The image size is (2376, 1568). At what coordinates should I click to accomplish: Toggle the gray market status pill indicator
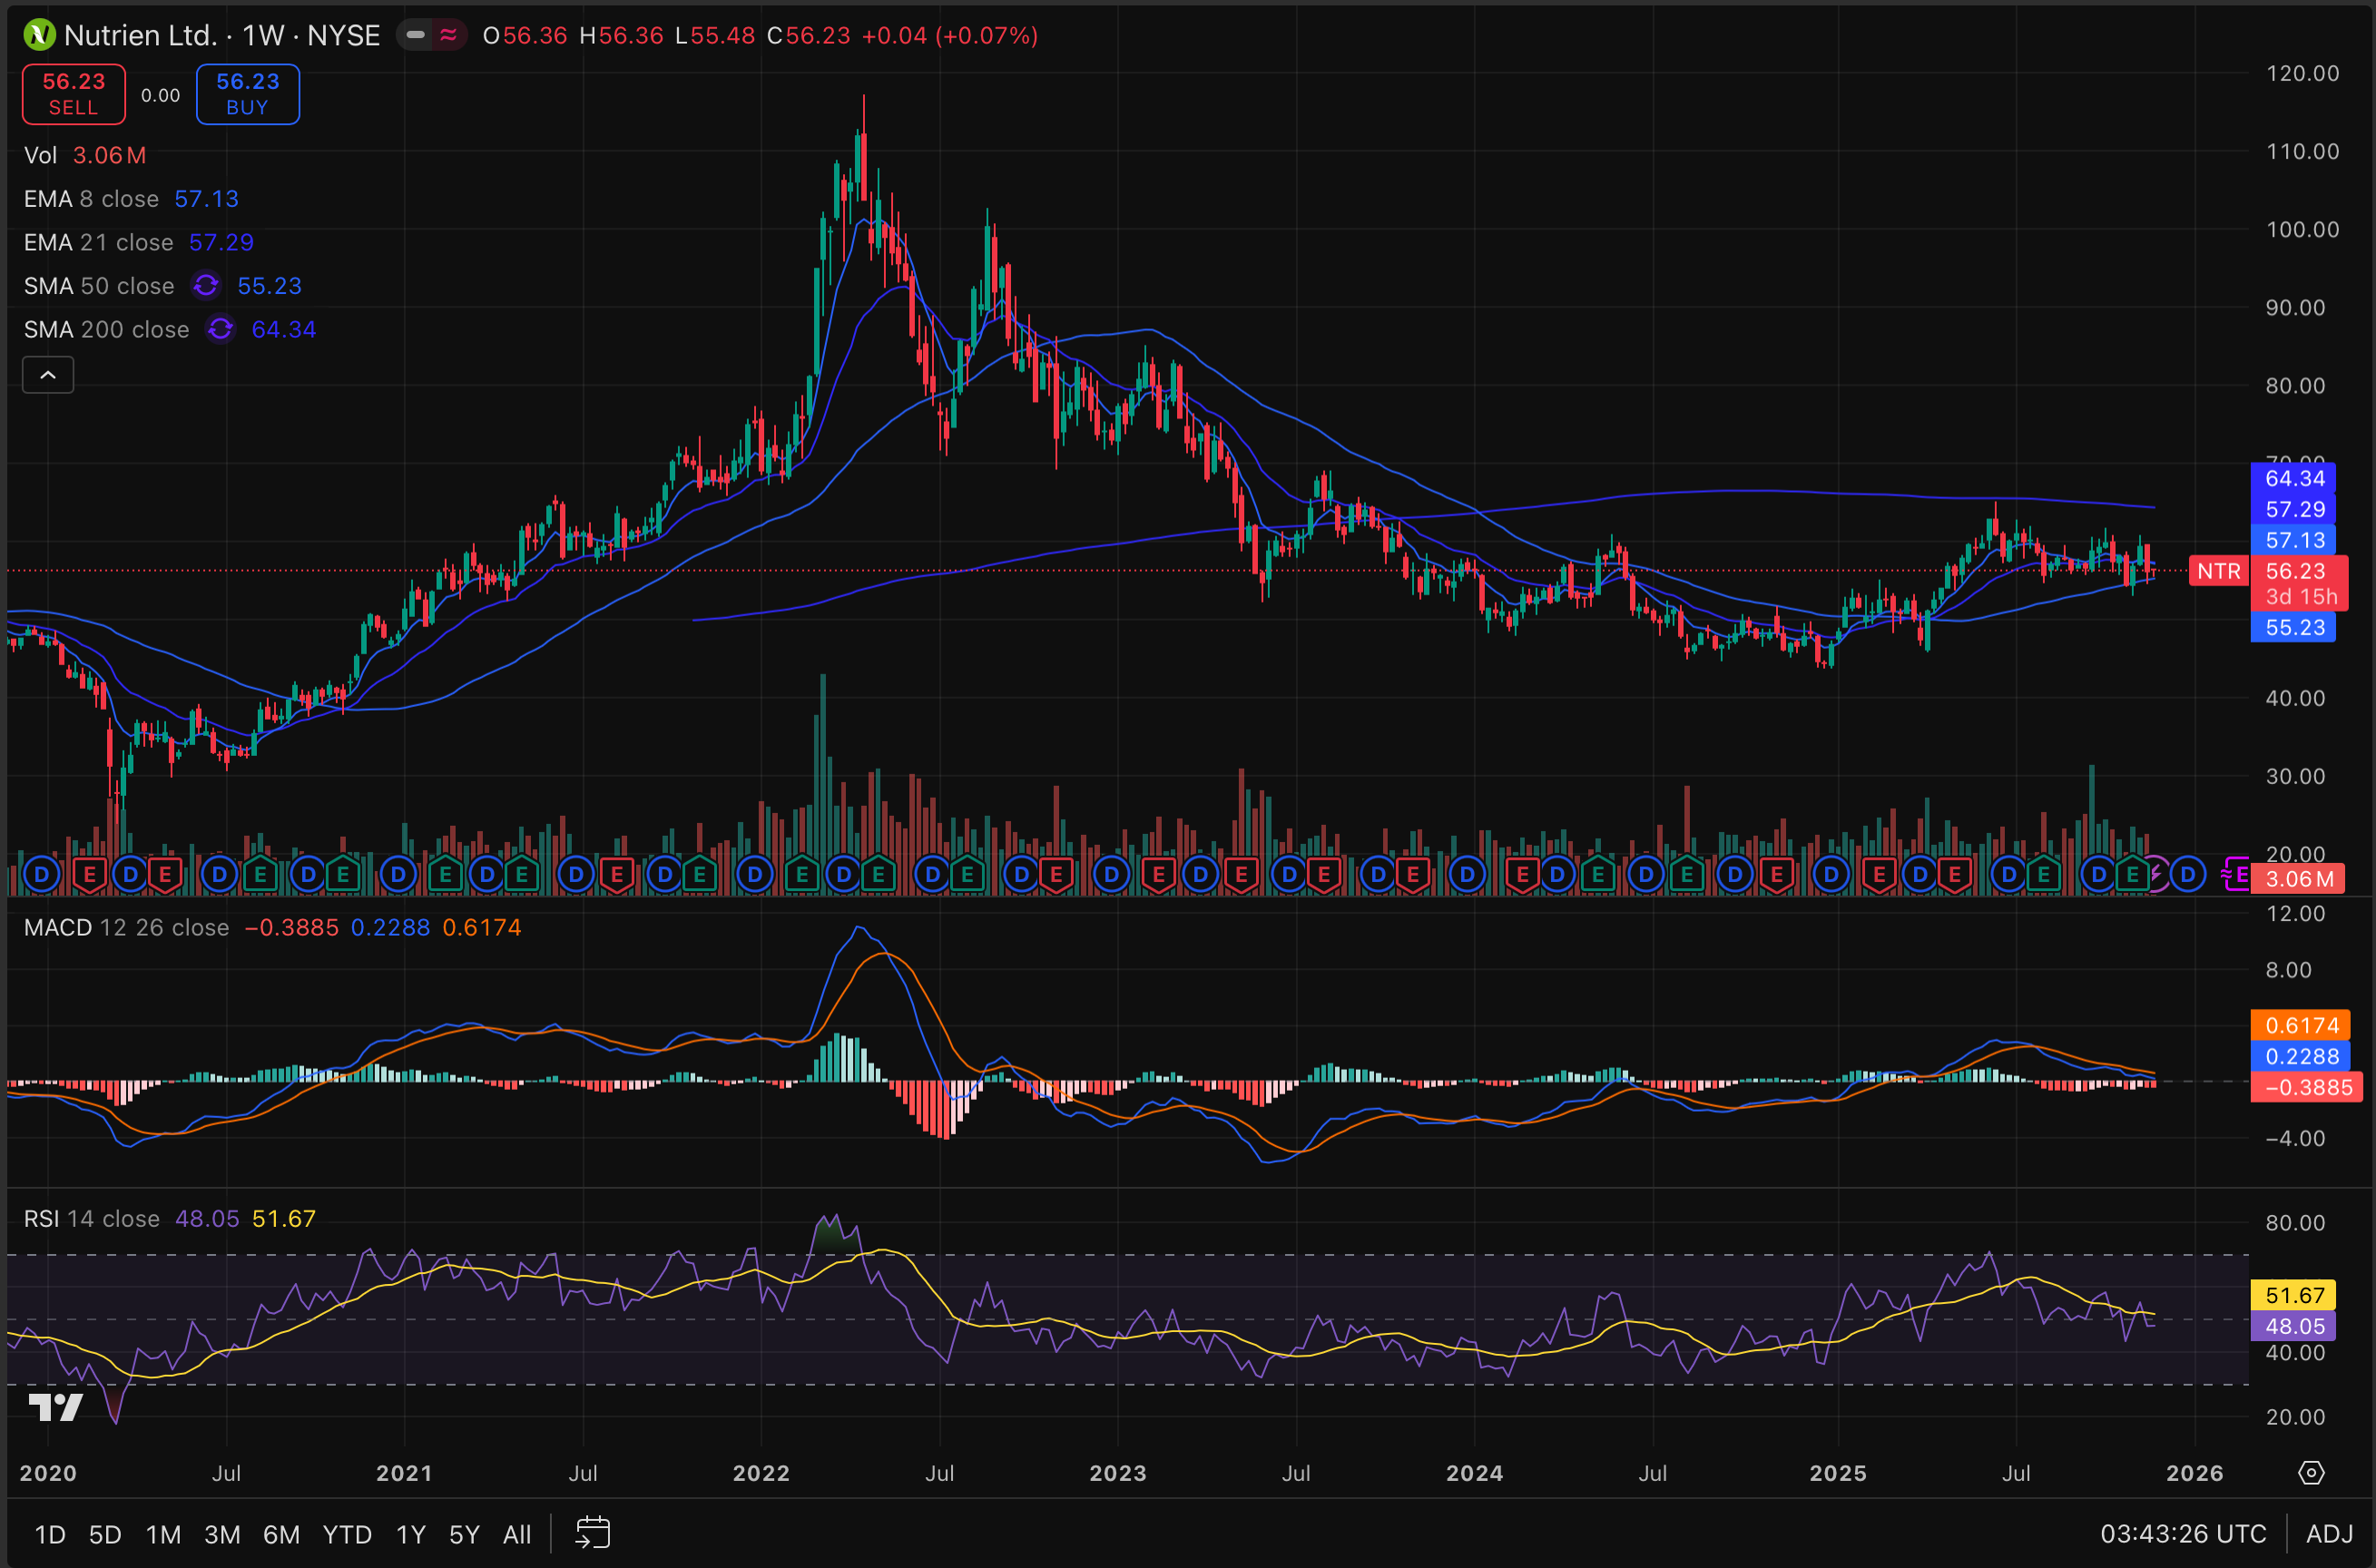[x=415, y=35]
